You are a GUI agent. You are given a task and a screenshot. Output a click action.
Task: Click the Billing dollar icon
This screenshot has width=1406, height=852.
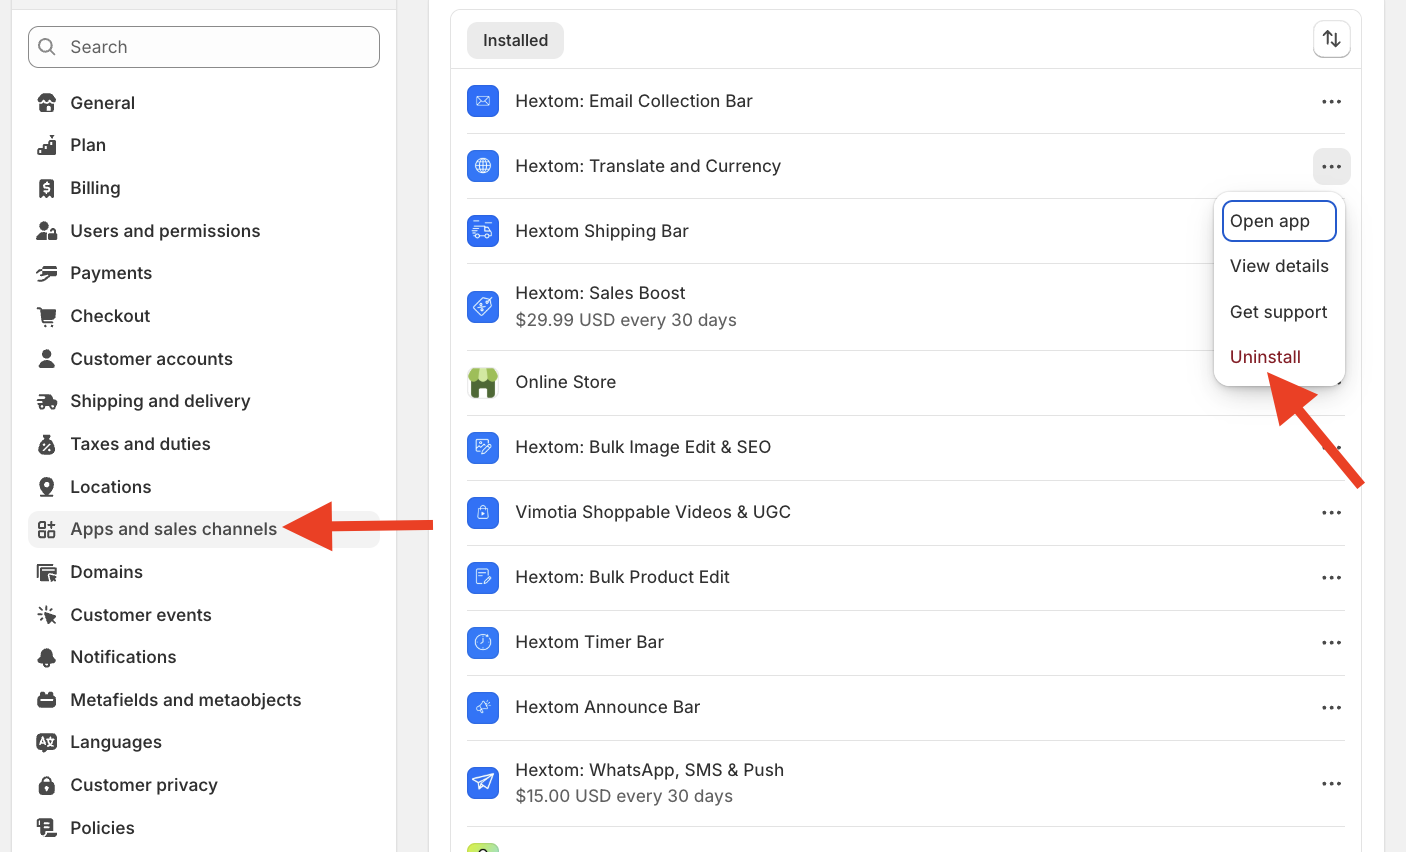(47, 188)
